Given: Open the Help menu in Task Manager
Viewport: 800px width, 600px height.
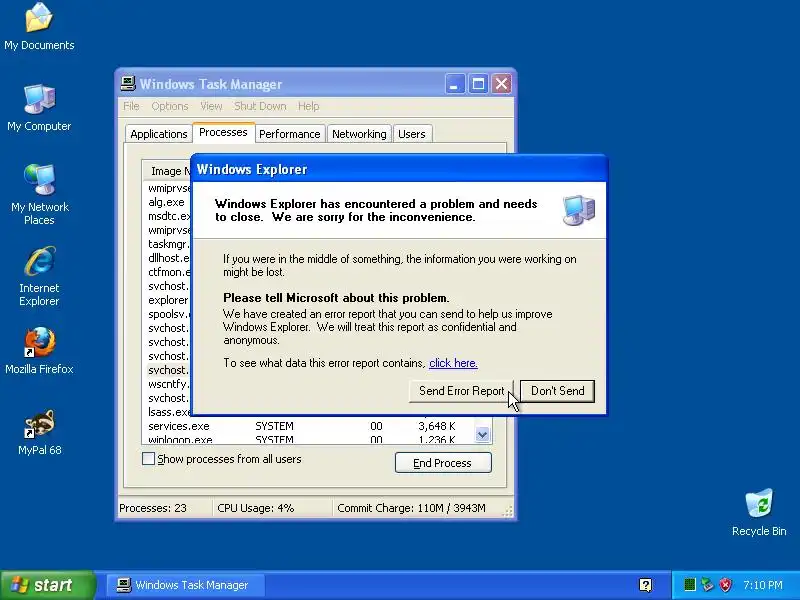Looking at the screenshot, I should click(309, 106).
